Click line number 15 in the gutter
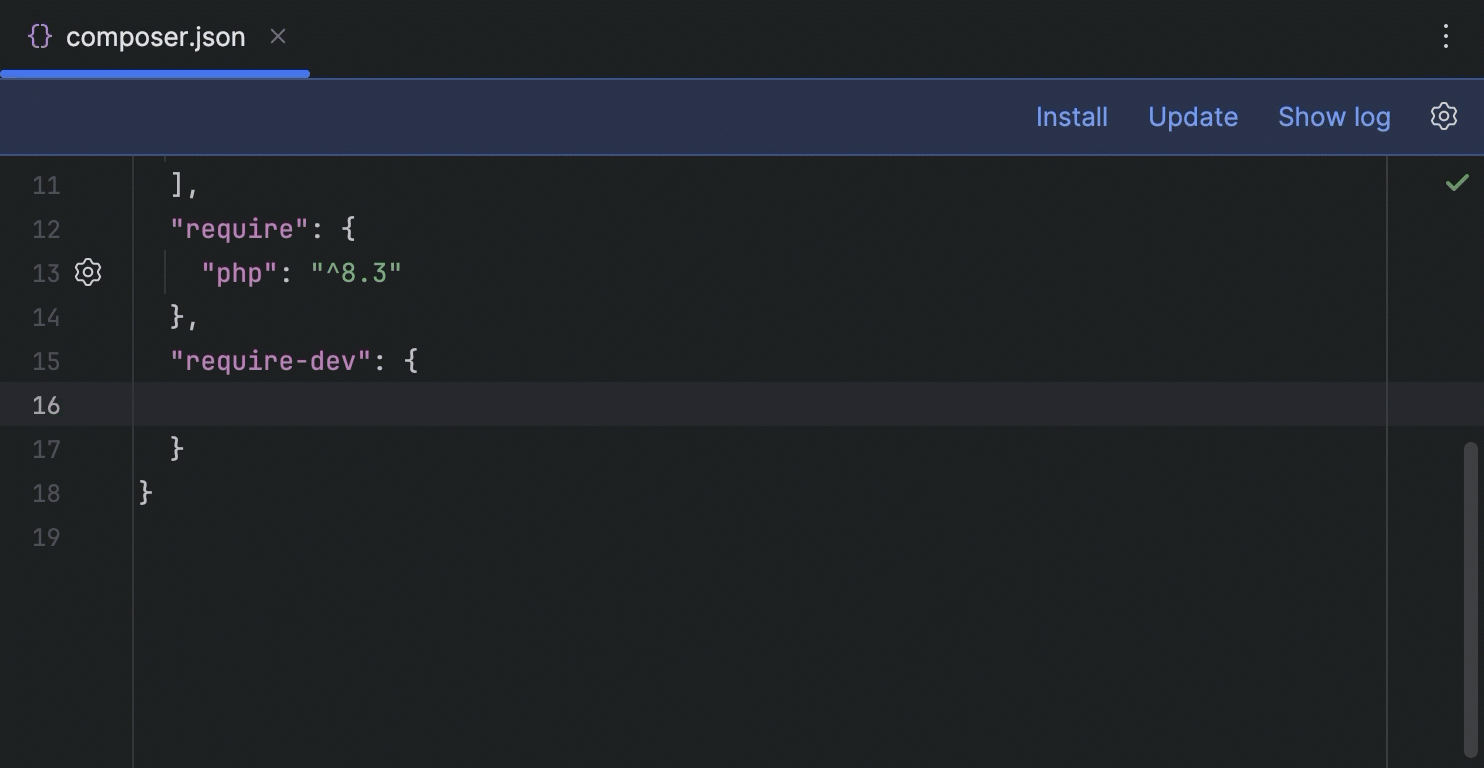The image size is (1484, 768). (46, 361)
